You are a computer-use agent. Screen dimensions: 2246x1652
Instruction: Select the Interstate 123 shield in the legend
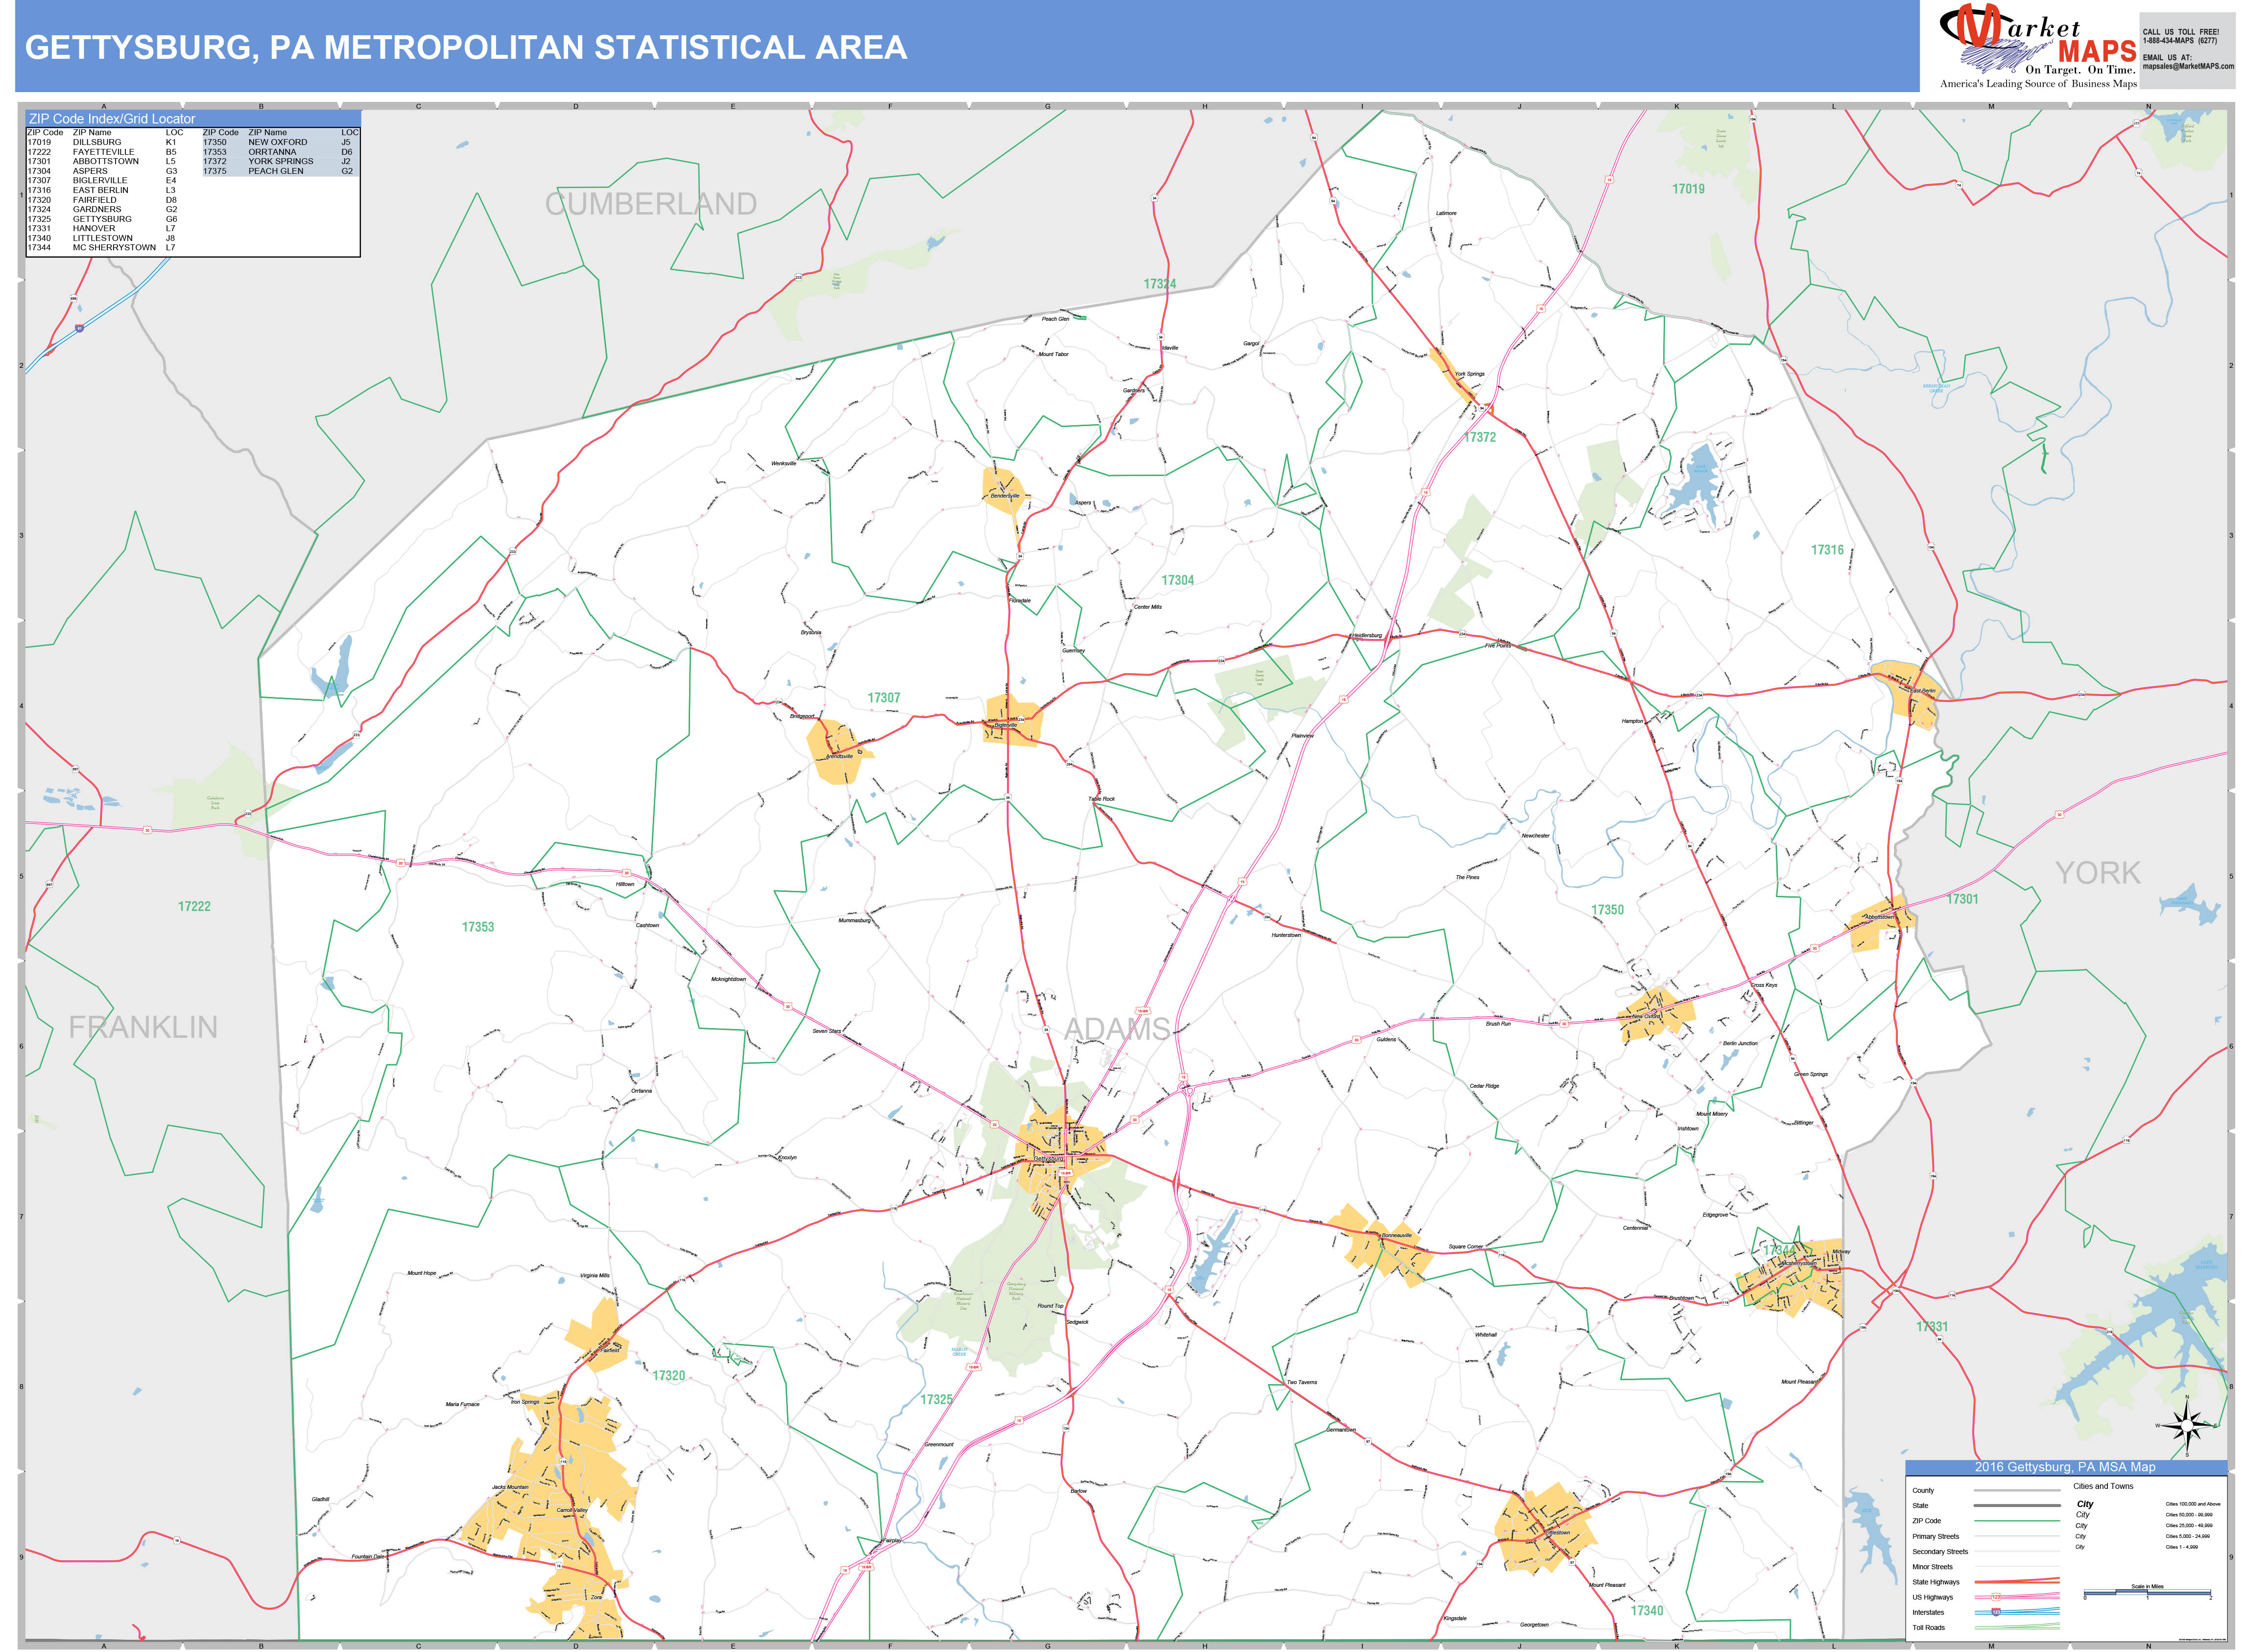[1996, 1612]
